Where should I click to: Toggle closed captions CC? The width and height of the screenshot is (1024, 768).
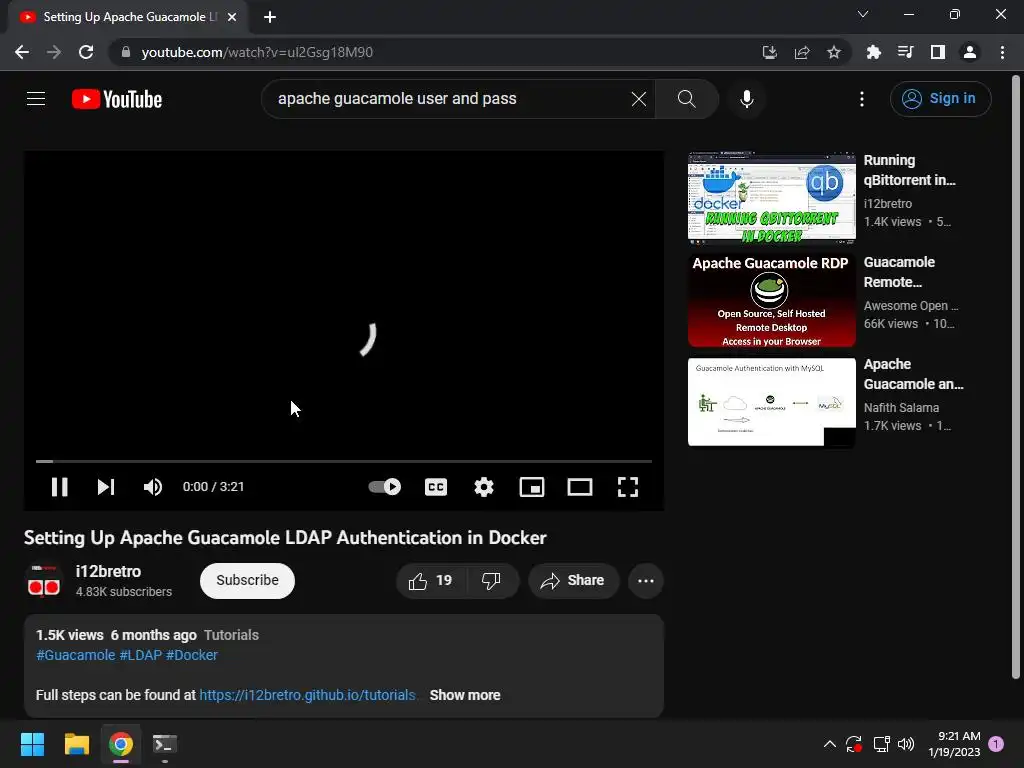(x=436, y=487)
